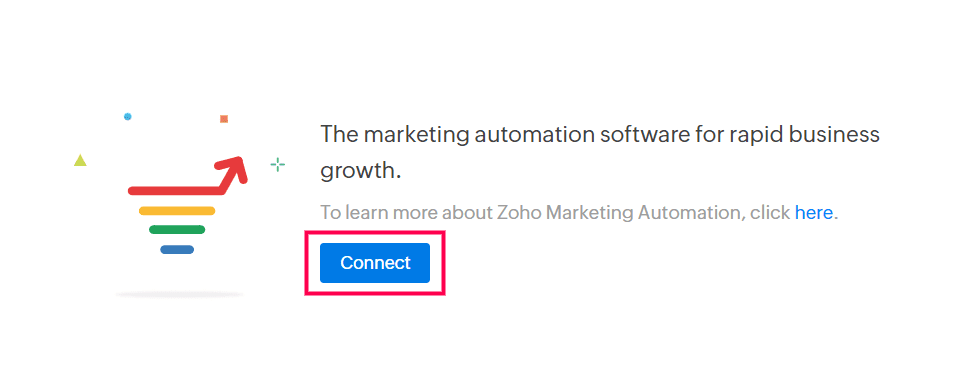Screen dimensions: 968x376
Task: Click the blue Connect button
Action: (x=375, y=263)
